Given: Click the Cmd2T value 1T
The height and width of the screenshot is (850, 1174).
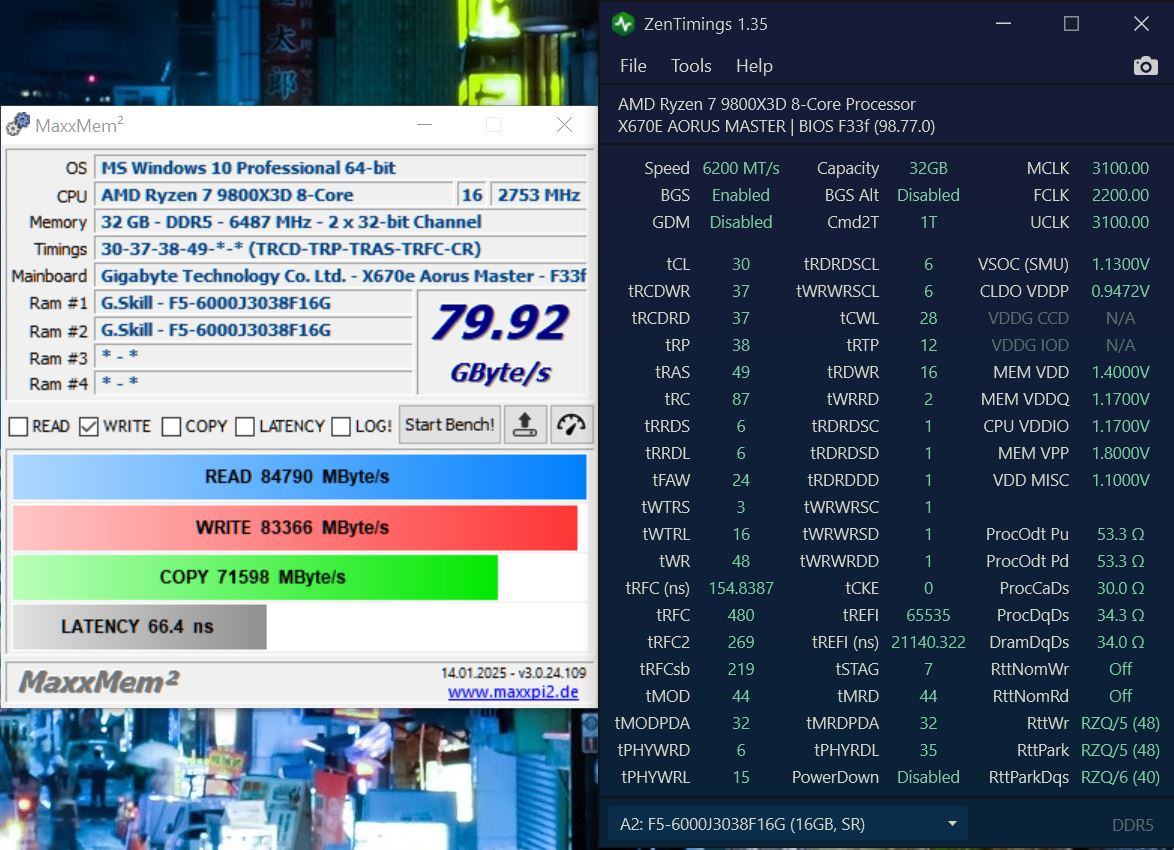Looking at the screenshot, I should (928, 222).
